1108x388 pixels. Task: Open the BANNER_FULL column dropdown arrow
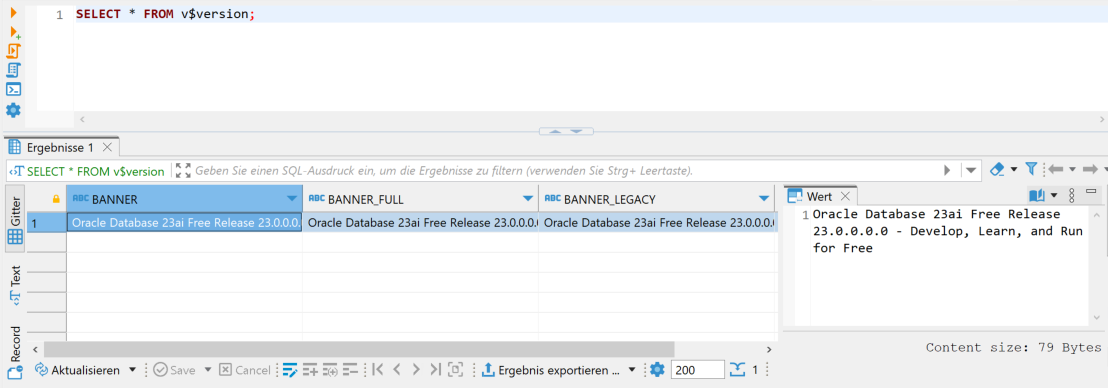tap(528, 199)
